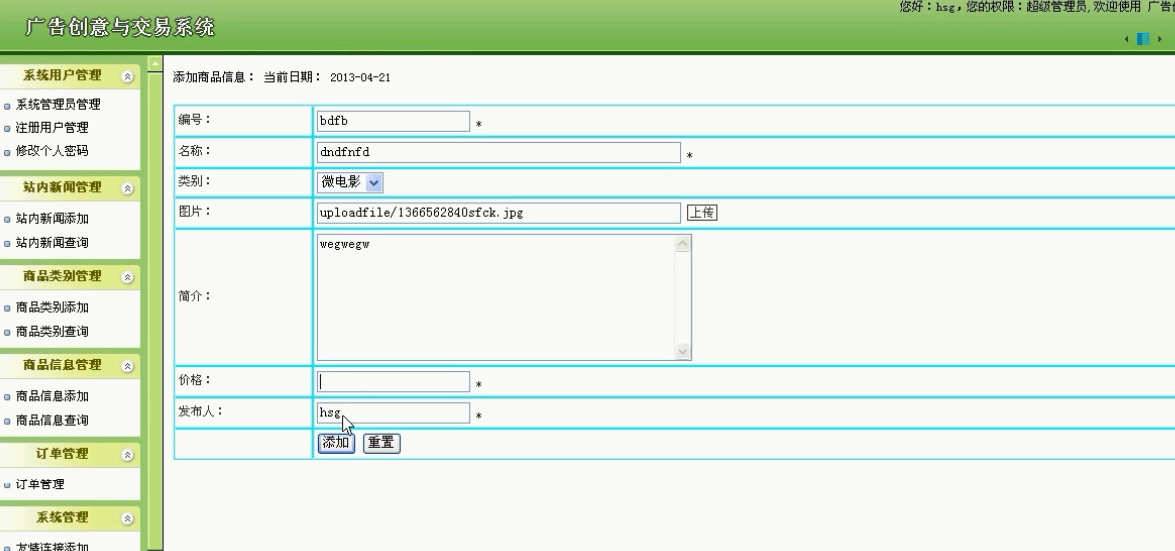Collapse the 订单管理 section chevron
The height and width of the screenshot is (551, 1175).
(127, 455)
